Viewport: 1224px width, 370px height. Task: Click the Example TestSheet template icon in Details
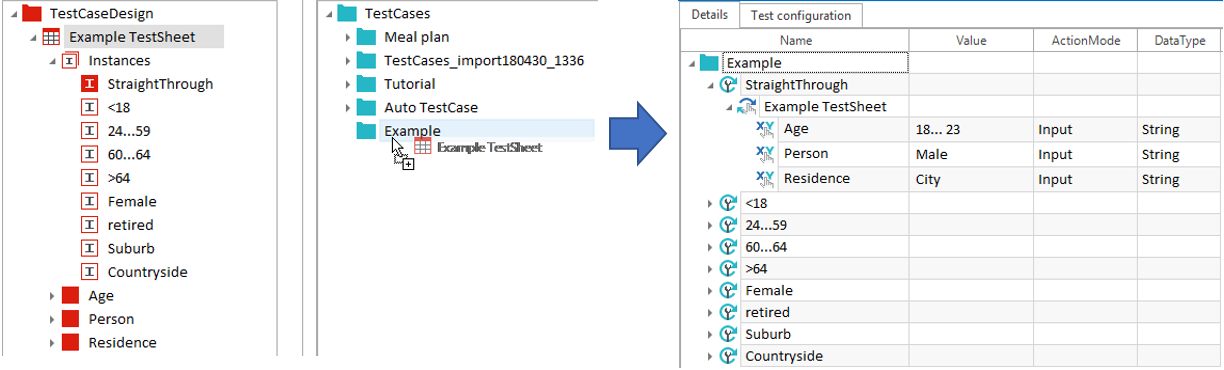click(747, 107)
